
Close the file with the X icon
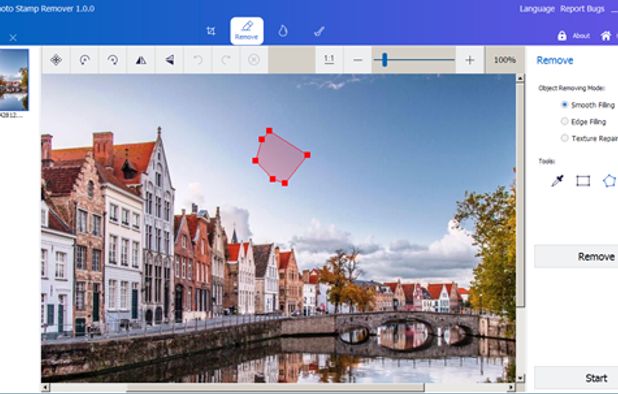point(13,37)
